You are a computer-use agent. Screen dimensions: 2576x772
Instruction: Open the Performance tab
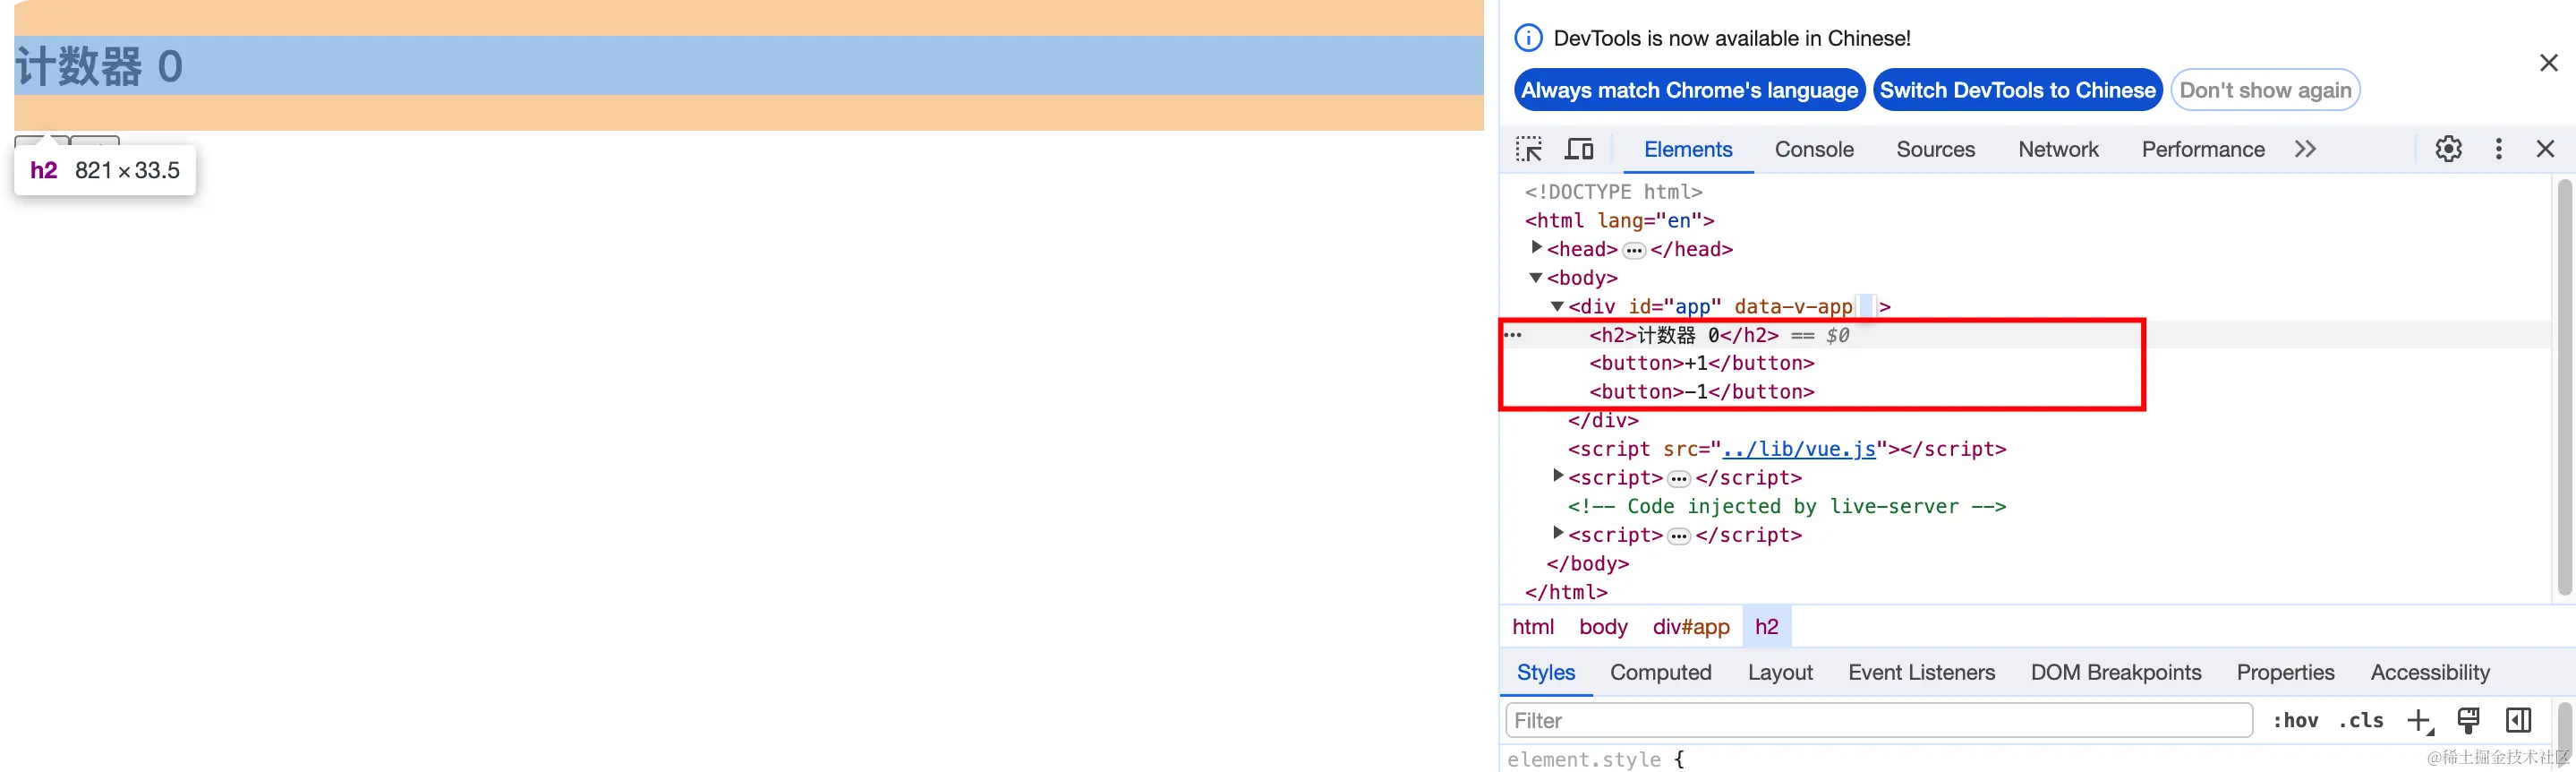pos(2203,149)
